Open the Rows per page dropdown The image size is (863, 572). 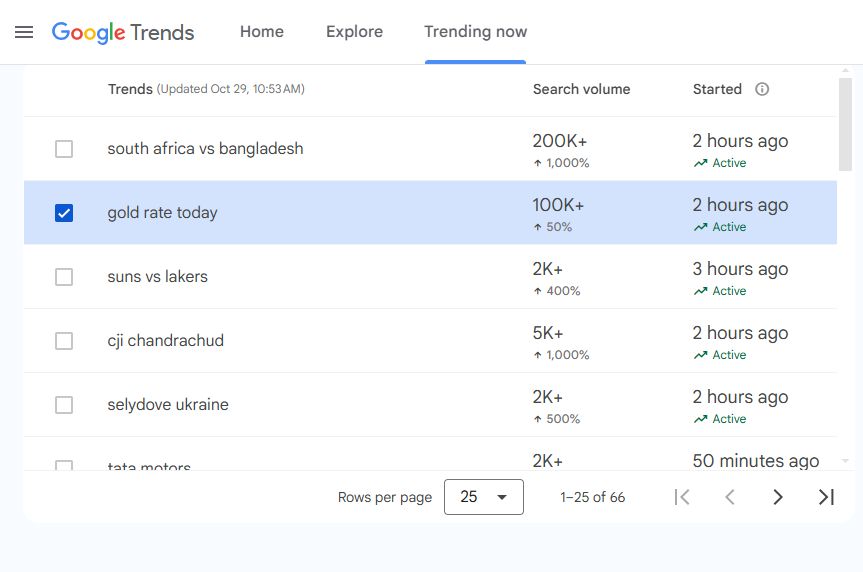click(484, 497)
